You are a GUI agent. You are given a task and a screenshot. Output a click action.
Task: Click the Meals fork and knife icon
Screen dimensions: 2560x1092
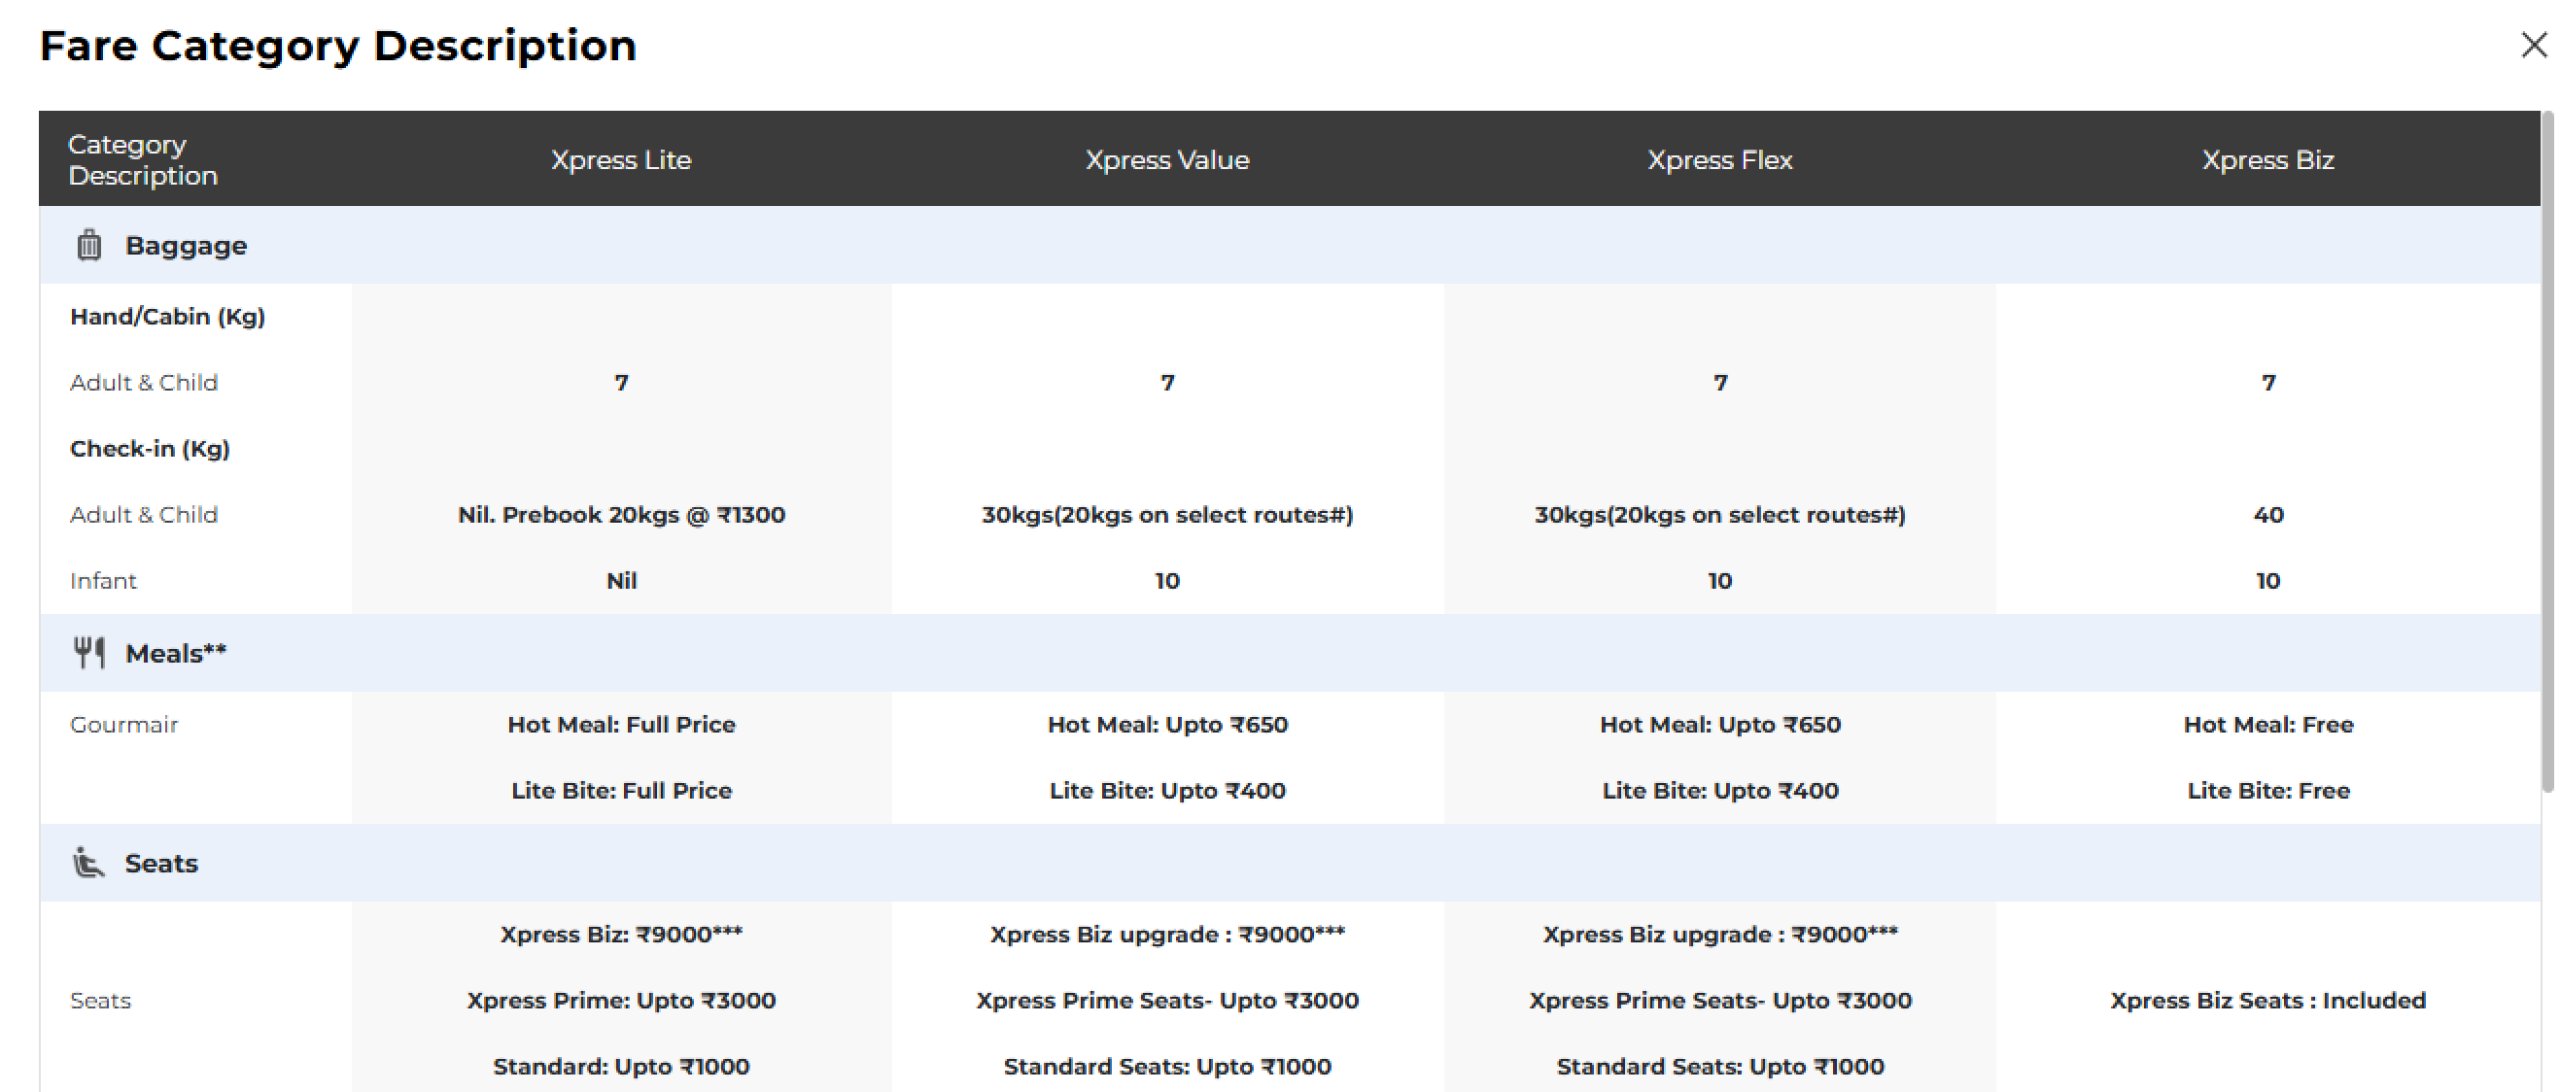click(x=89, y=653)
